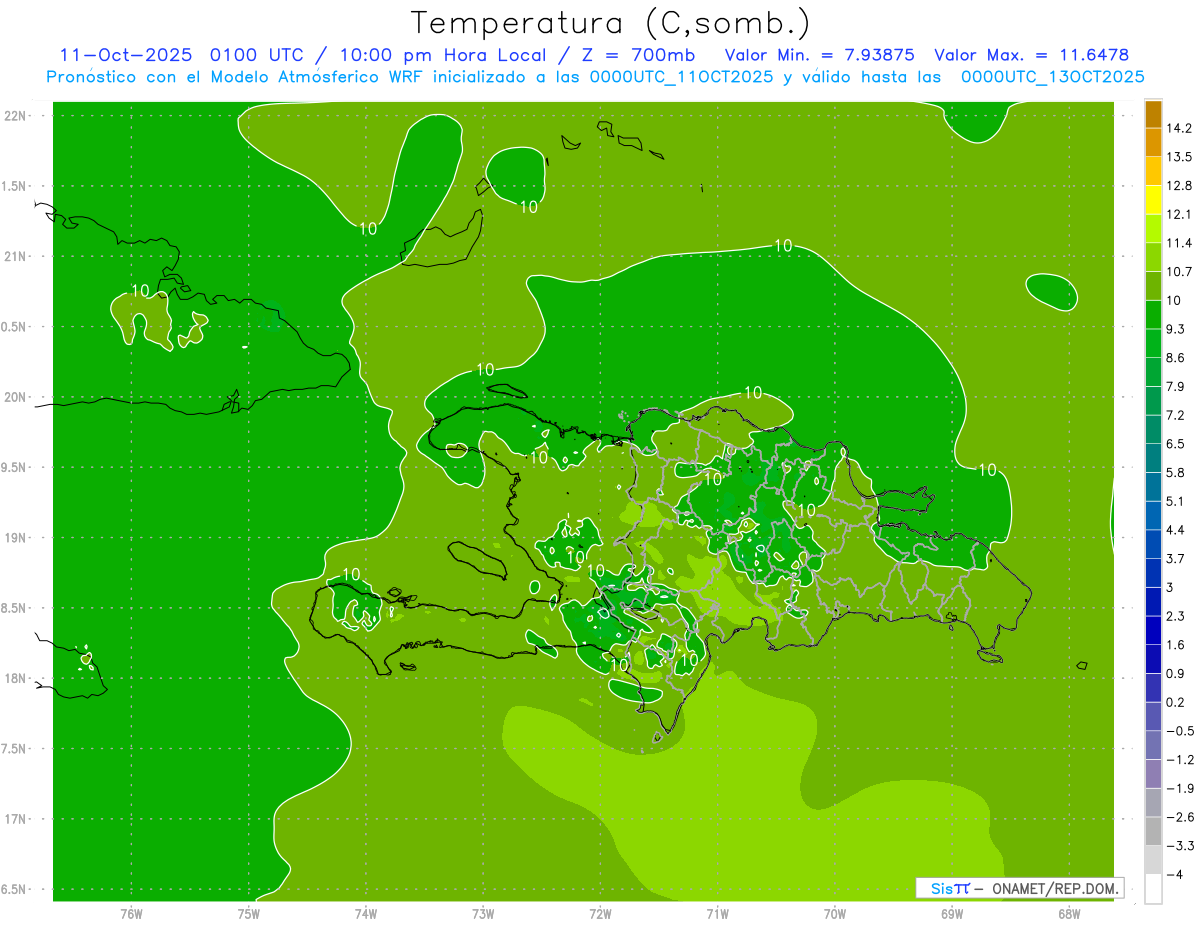Pick the orange swatch between 13.5 and 14.2

[1153, 143]
